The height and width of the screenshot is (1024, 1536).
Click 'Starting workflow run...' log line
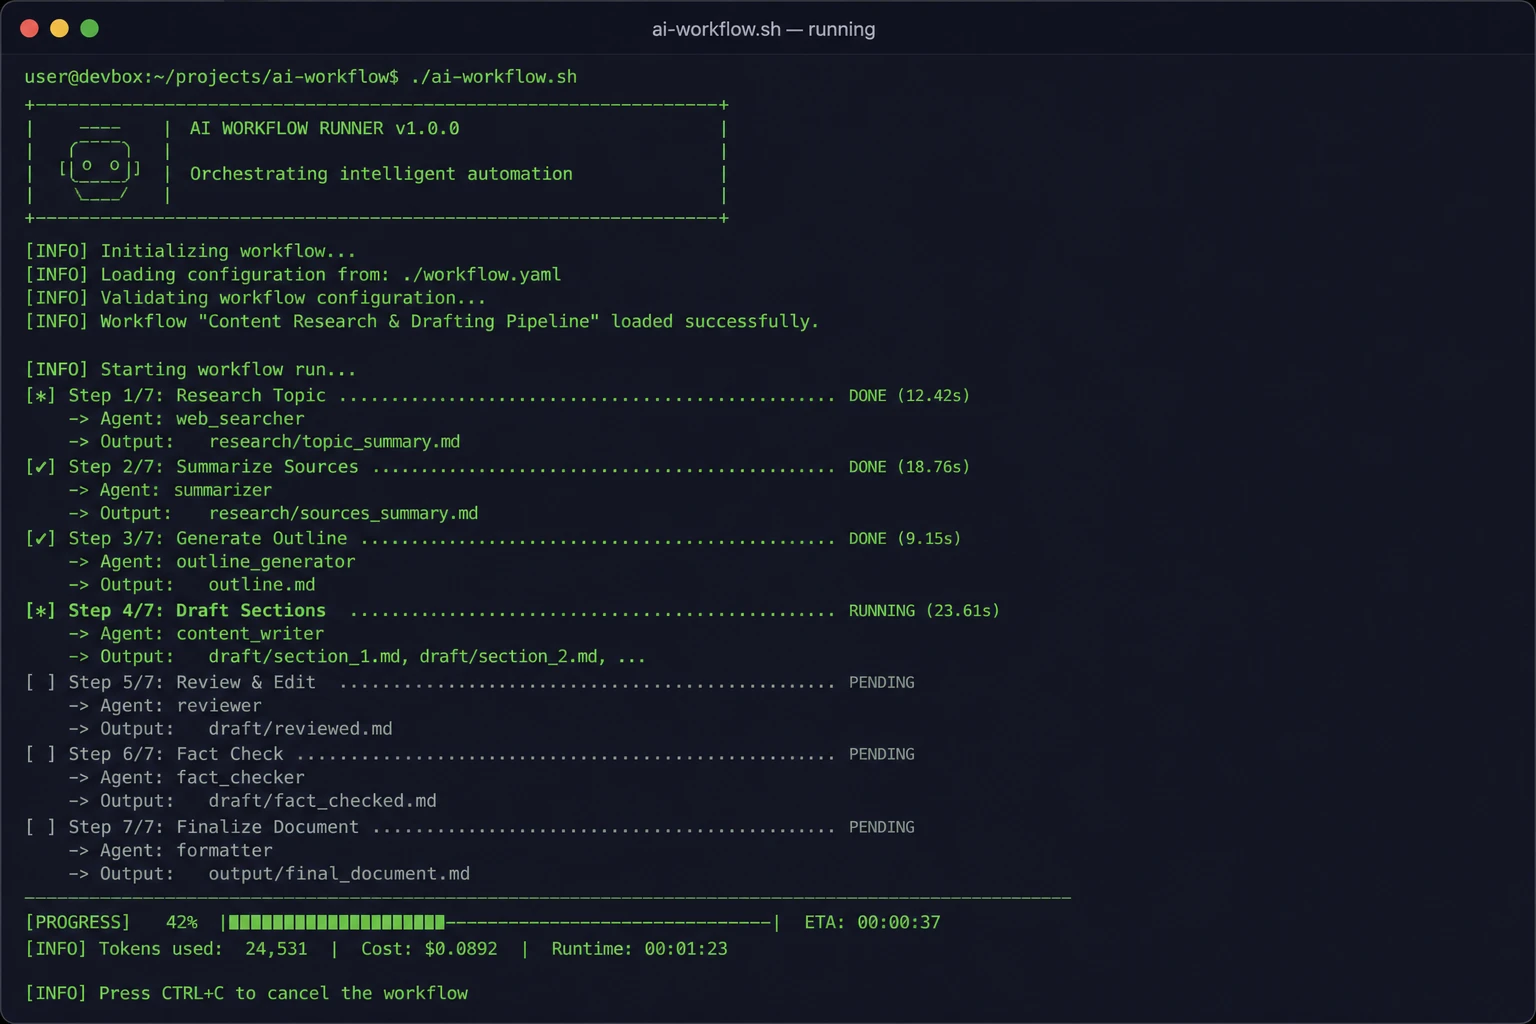(228, 370)
